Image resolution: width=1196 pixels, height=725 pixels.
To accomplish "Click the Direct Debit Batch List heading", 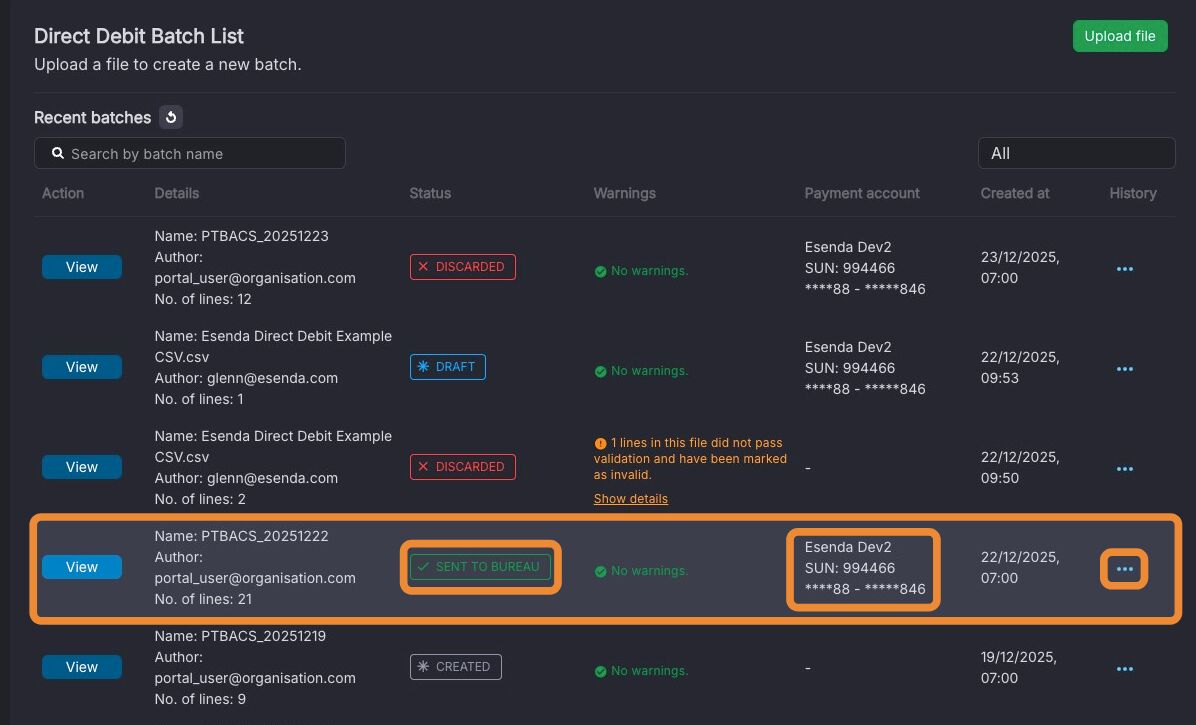I will 139,36.
